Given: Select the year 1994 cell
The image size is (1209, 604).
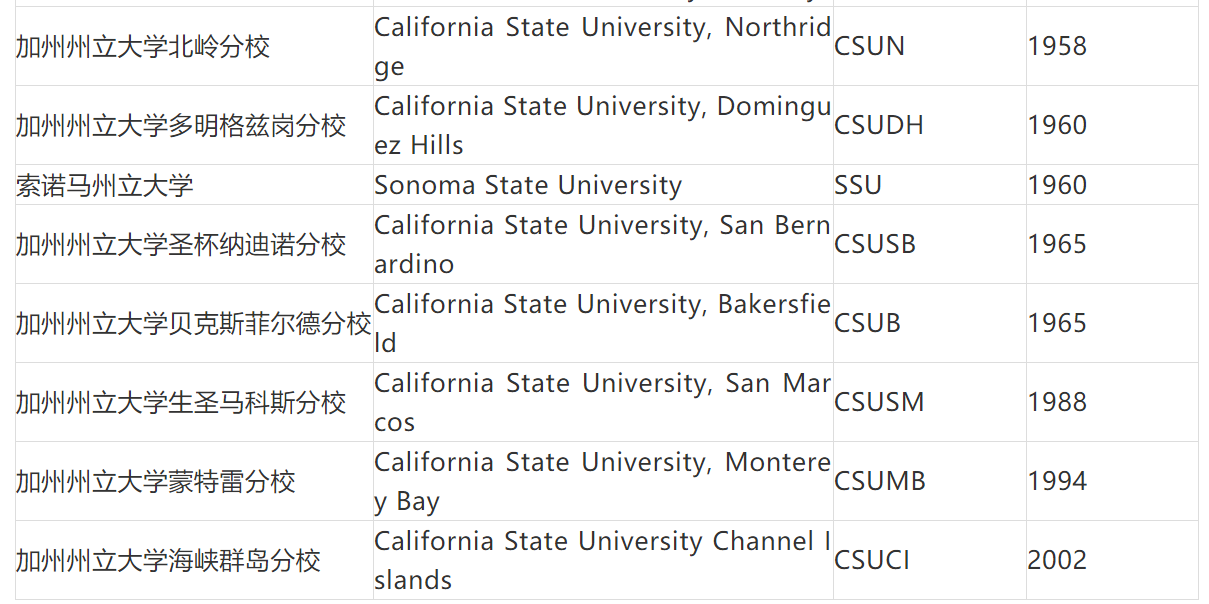Looking at the screenshot, I should click(x=1056, y=481).
